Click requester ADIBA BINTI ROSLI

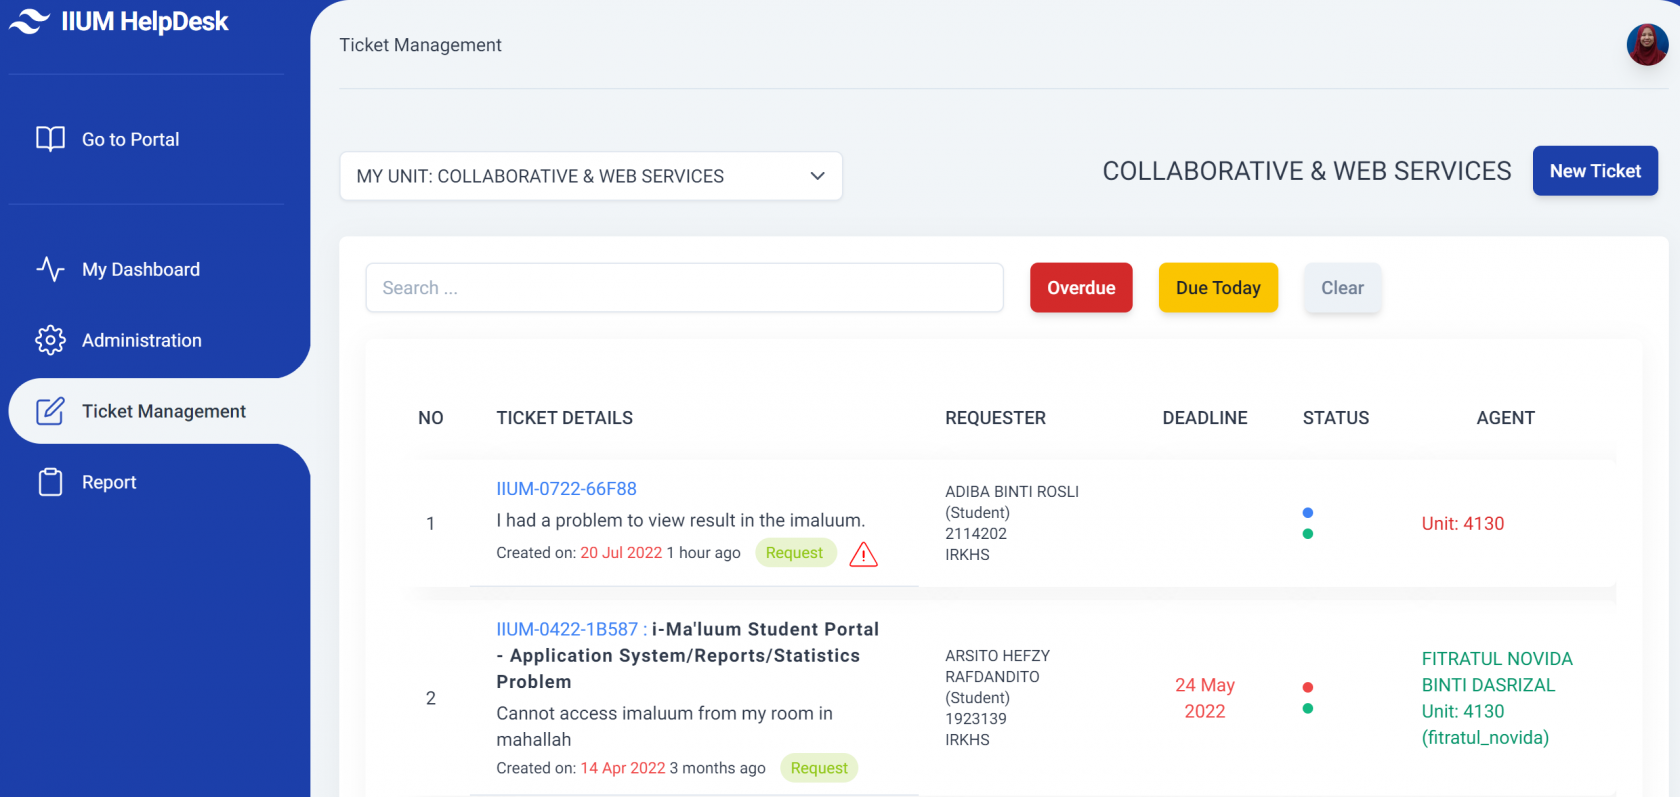point(1012,492)
